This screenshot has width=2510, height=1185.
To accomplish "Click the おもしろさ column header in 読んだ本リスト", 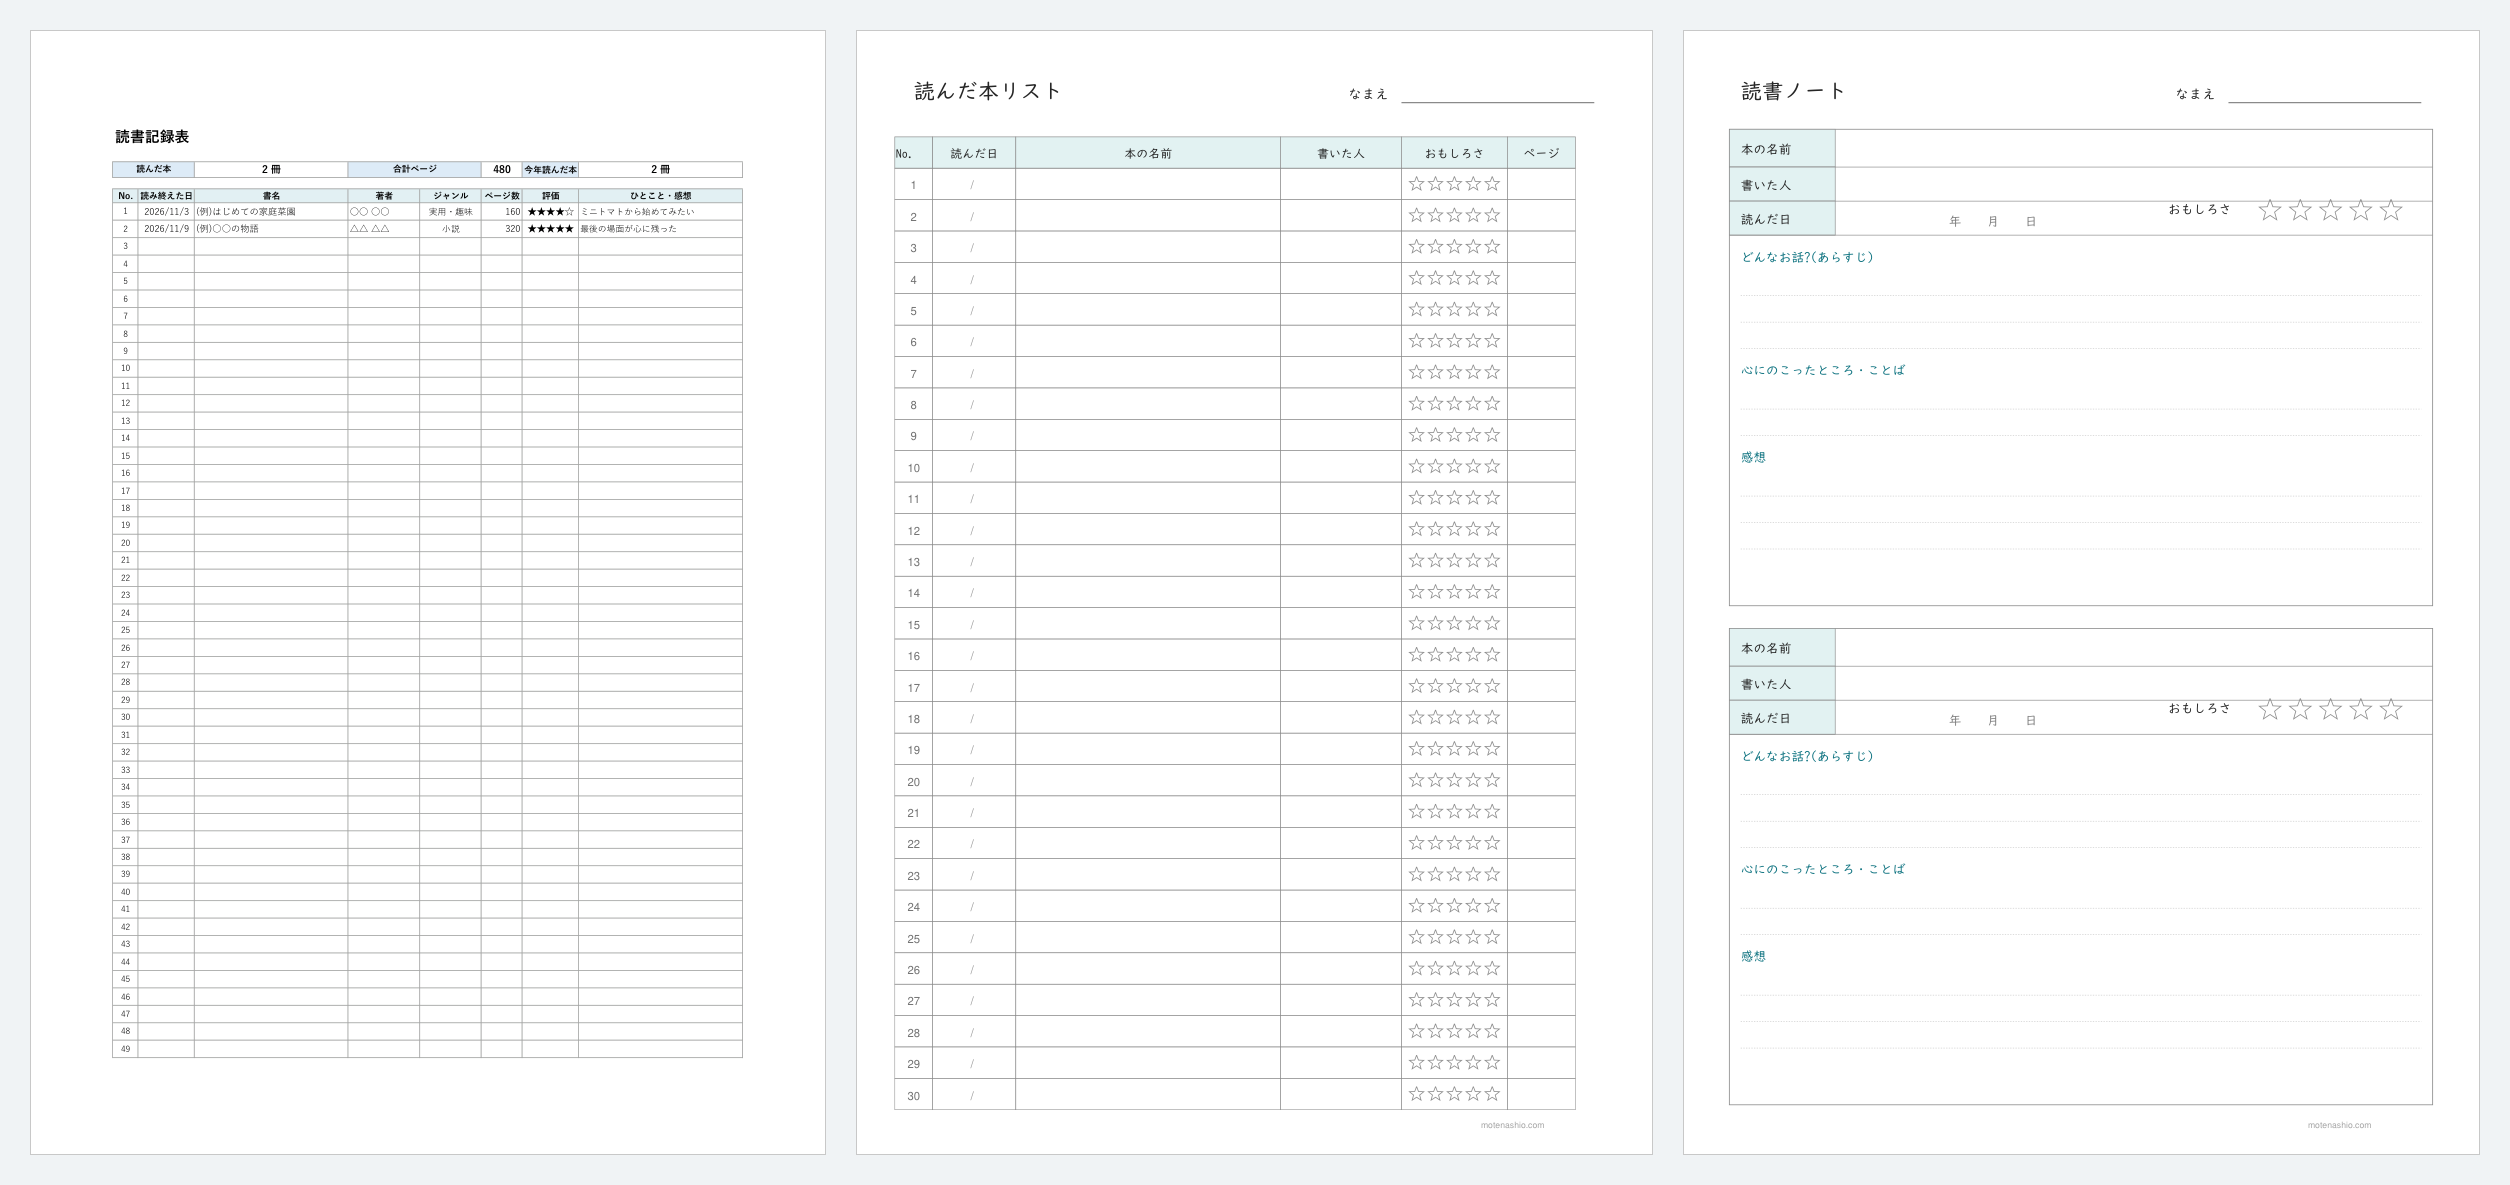I will (1454, 153).
